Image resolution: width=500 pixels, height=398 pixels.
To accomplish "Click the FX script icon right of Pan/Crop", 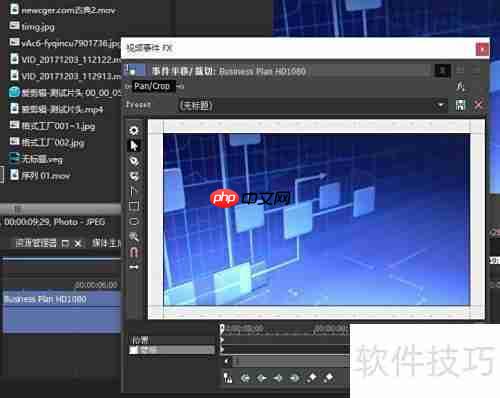I will pyautogui.click(x=460, y=87).
